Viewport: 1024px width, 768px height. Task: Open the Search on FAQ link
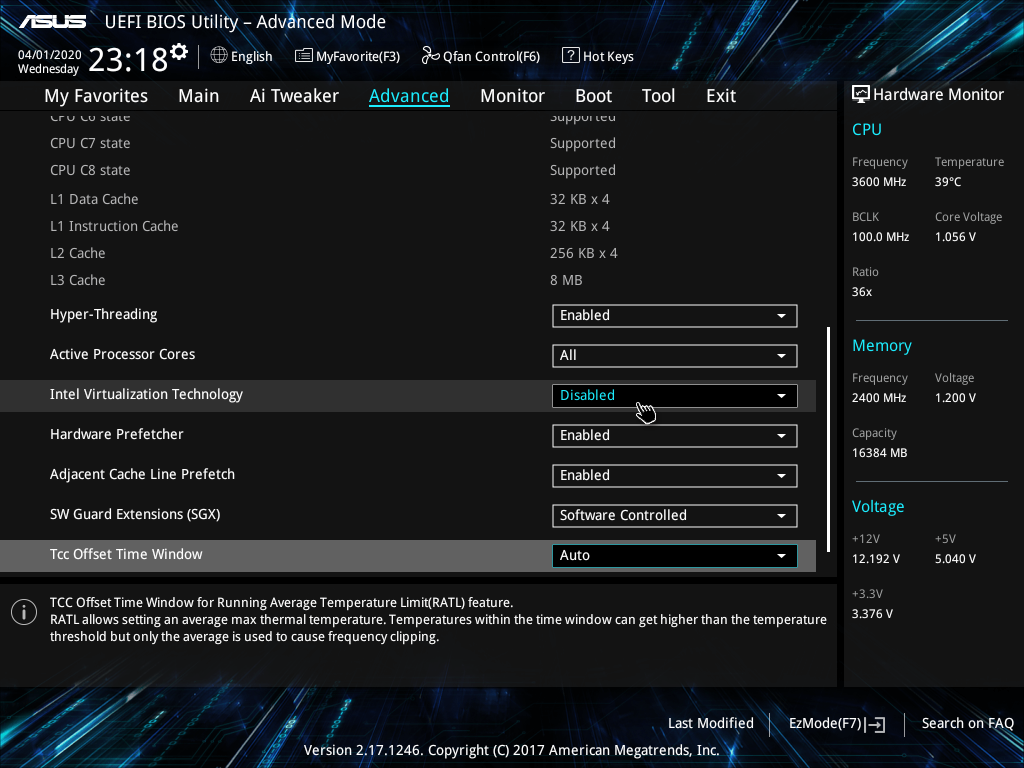coord(968,723)
